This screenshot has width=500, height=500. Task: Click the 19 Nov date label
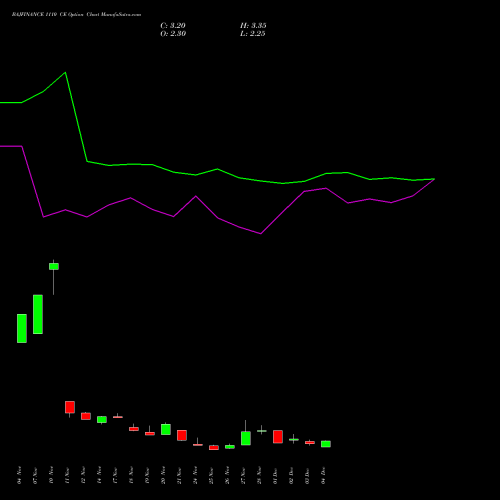pyautogui.click(x=147, y=475)
